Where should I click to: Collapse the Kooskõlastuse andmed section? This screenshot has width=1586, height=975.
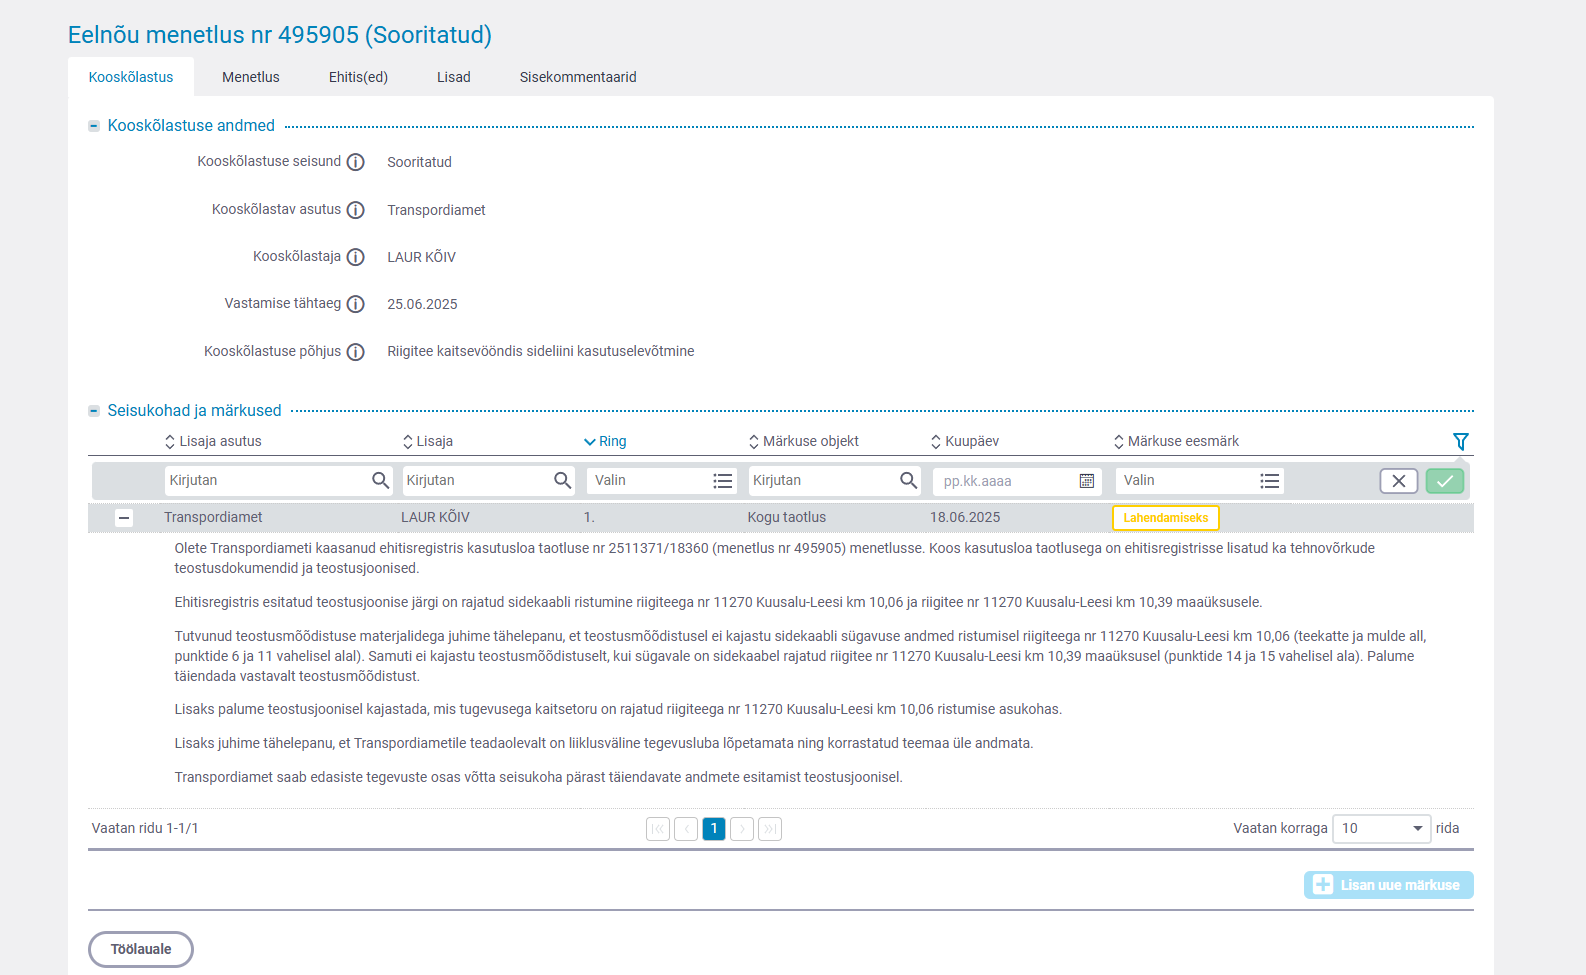point(94,126)
